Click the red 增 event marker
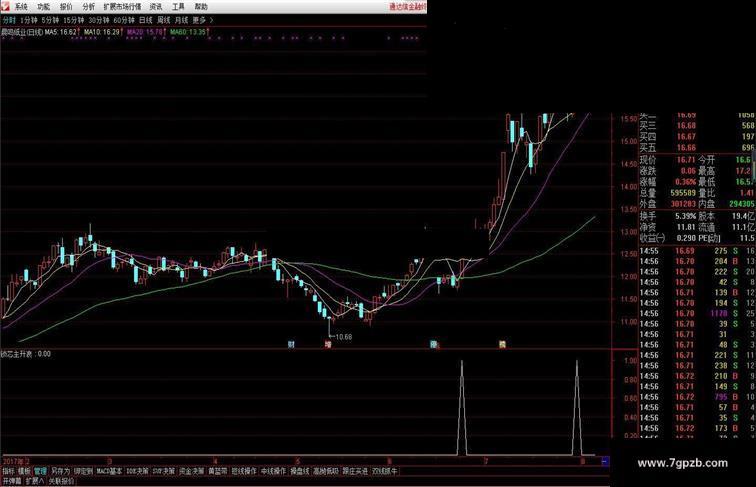The width and height of the screenshot is (756, 487). [x=328, y=344]
